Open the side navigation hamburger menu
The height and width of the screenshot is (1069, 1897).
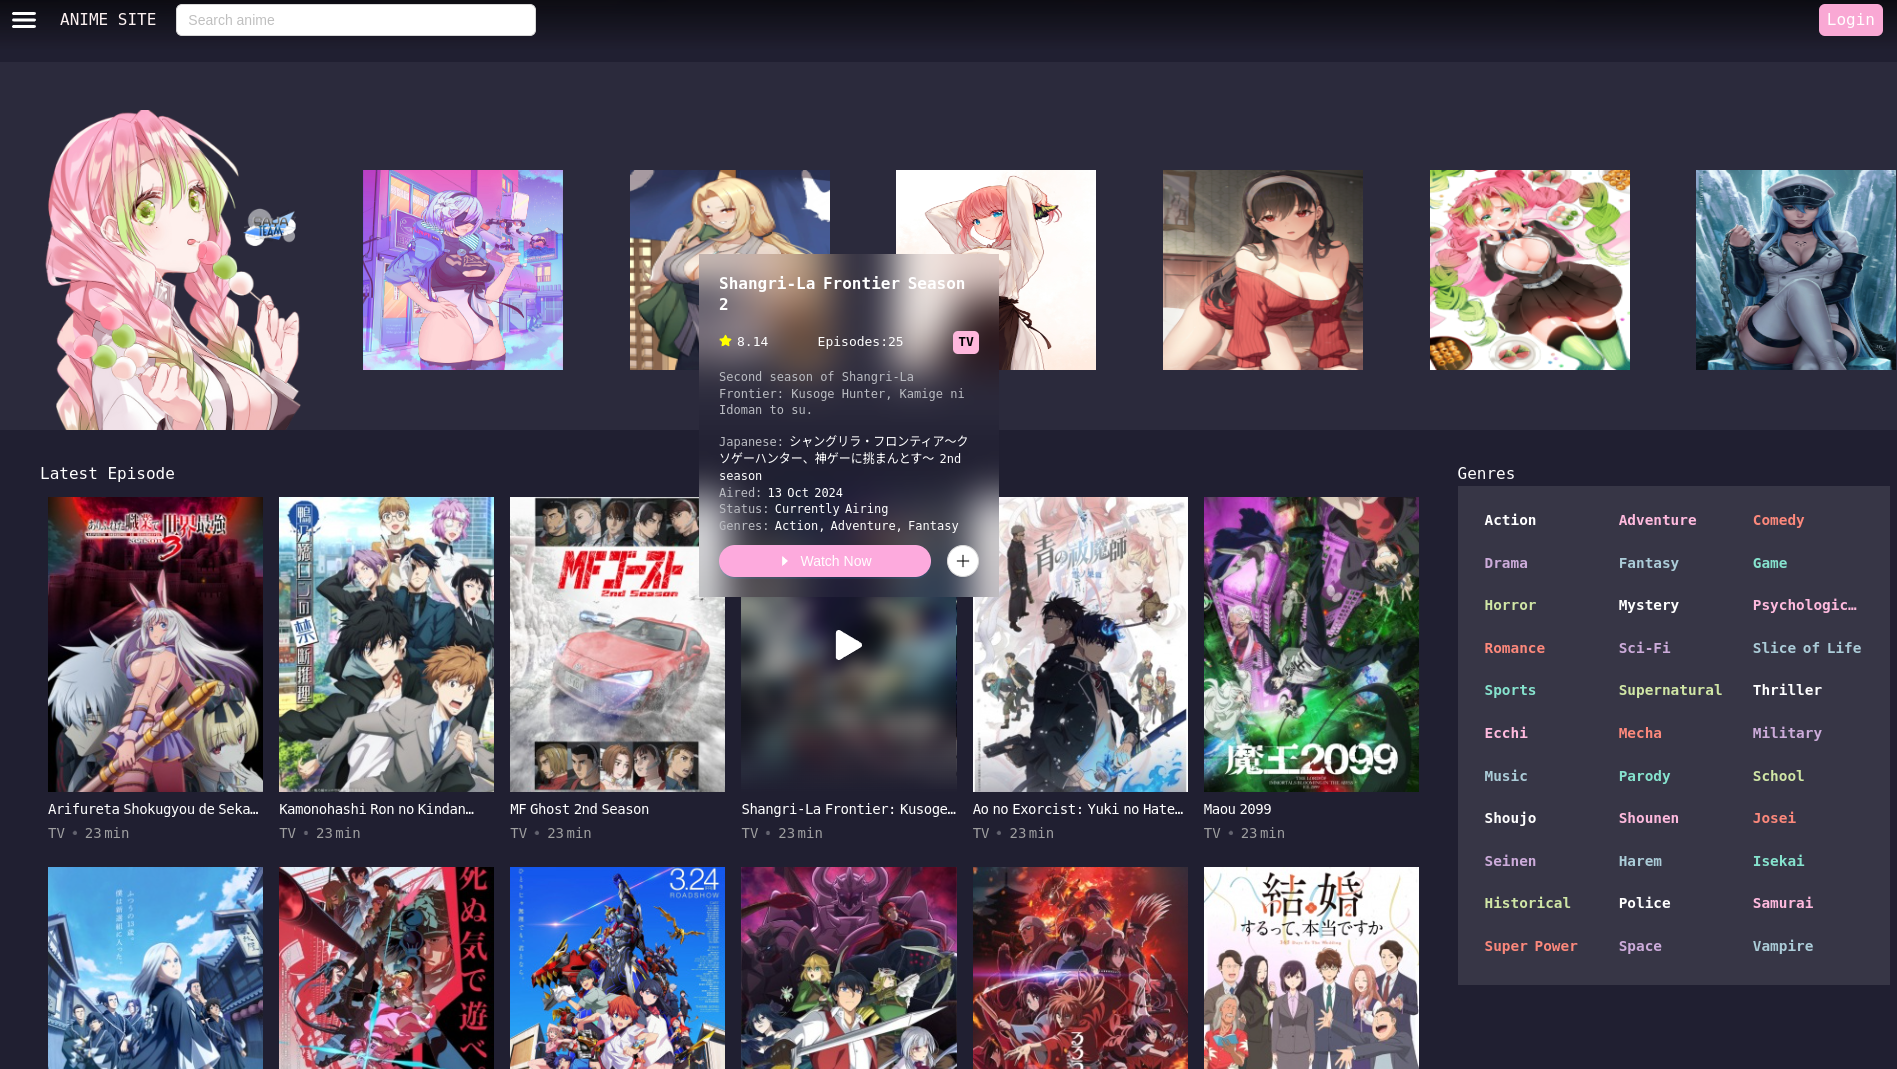pyautogui.click(x=22, y=19)
